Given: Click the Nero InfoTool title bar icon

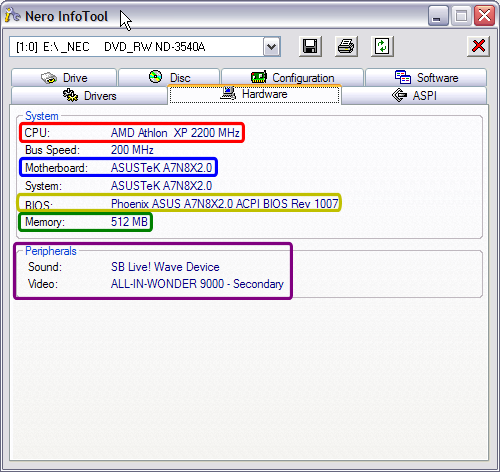Looking at the screenshot, I should [x=12, y=15].
